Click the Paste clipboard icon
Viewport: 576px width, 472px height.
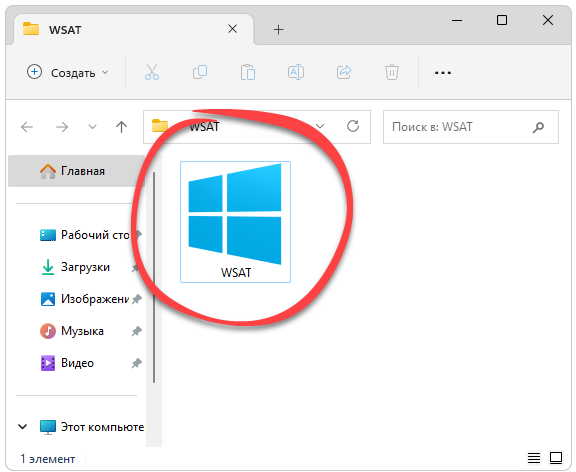point(248,72)
